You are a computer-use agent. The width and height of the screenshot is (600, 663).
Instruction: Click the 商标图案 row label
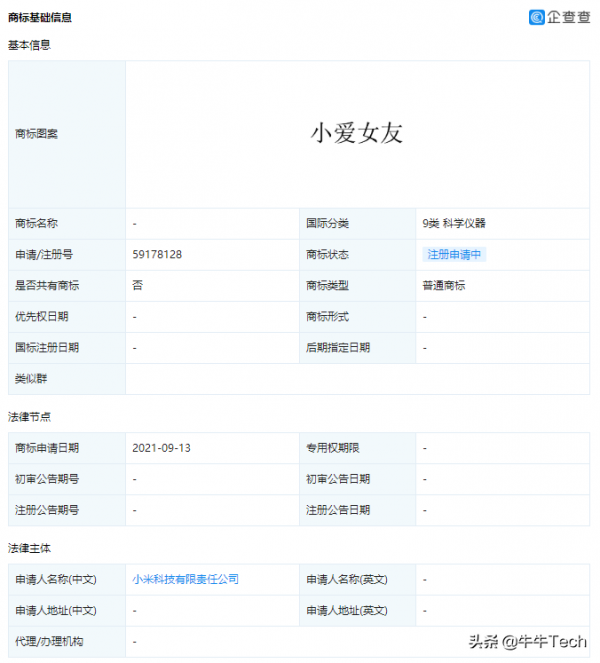coord(36,134)
